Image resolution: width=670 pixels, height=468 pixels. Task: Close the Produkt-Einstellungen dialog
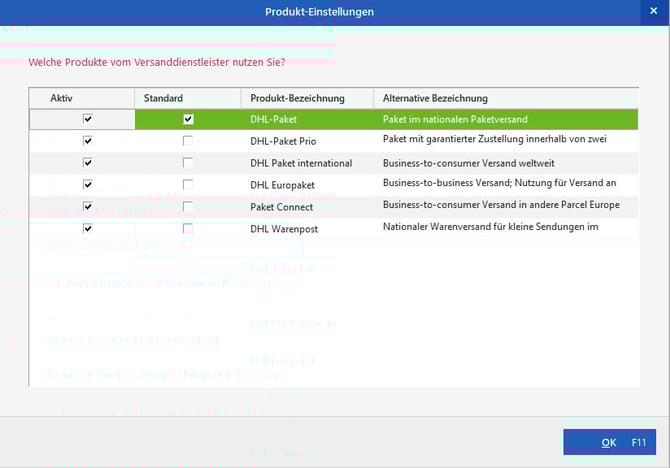click(x=654, y=11)
